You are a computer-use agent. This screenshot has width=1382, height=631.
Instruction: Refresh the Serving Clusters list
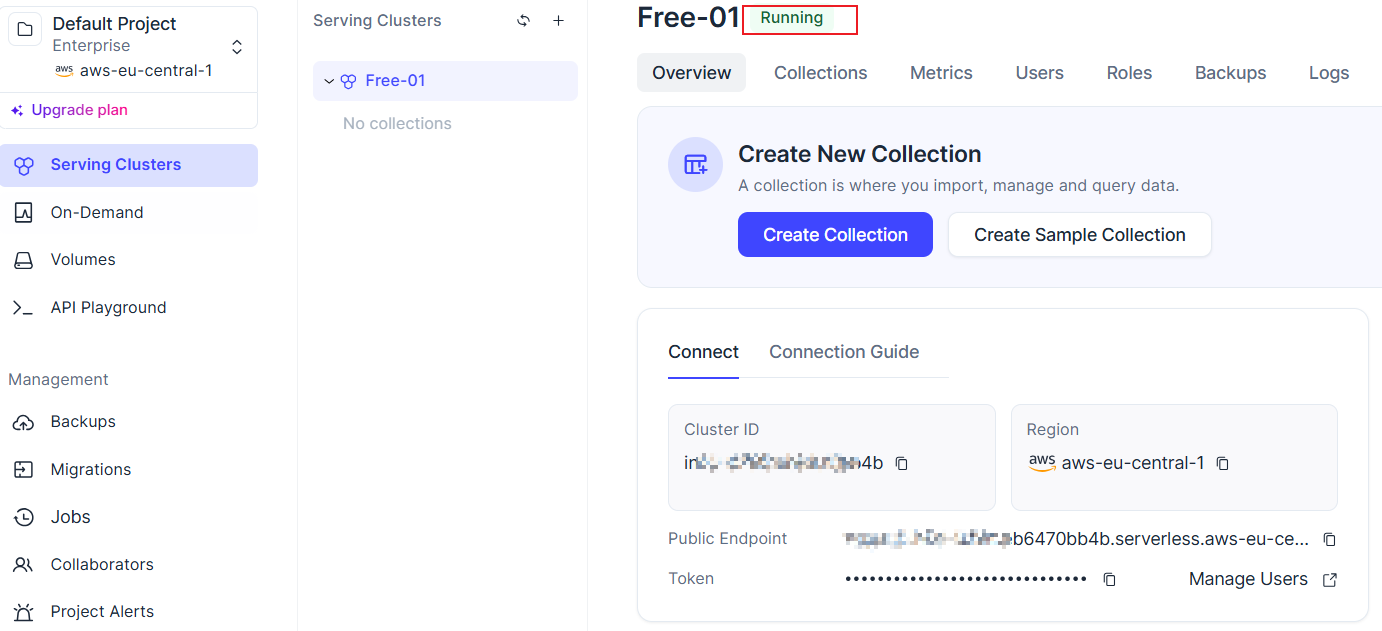coord(523,21)
